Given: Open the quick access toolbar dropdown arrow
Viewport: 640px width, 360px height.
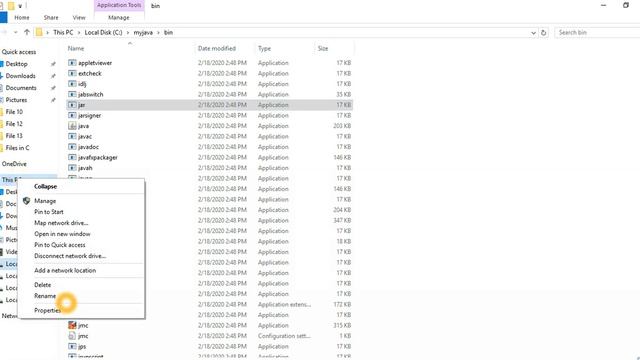Looking at the screenshot, I should 20,6.
